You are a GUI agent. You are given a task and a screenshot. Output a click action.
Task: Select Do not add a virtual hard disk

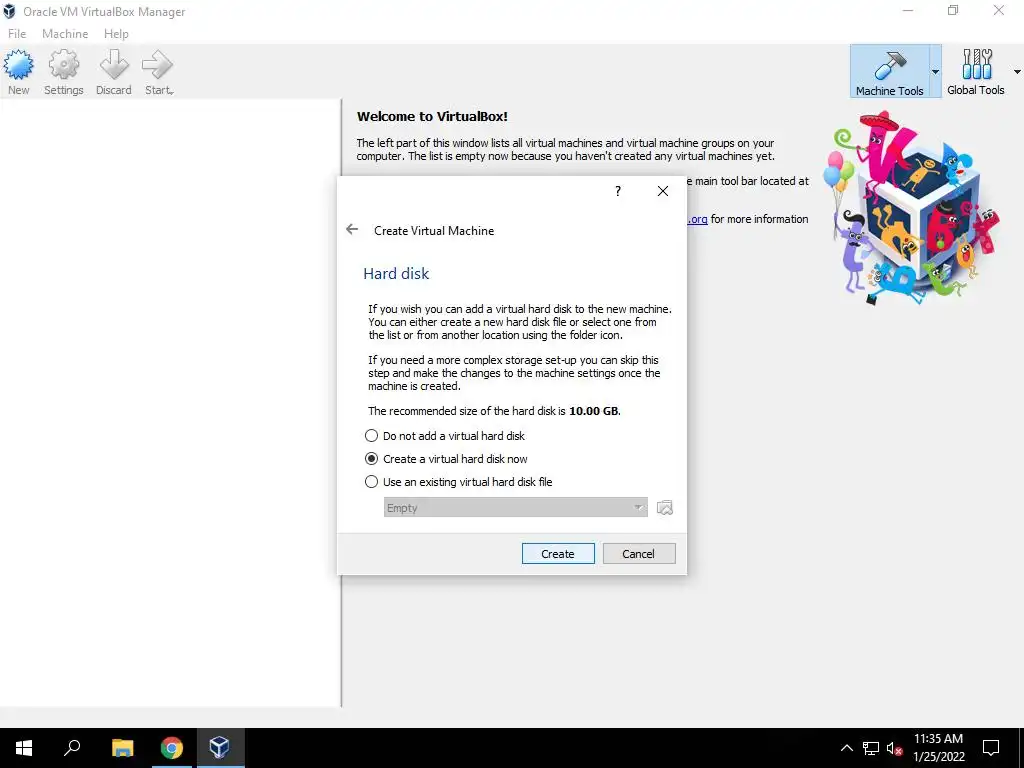[445, 436]
